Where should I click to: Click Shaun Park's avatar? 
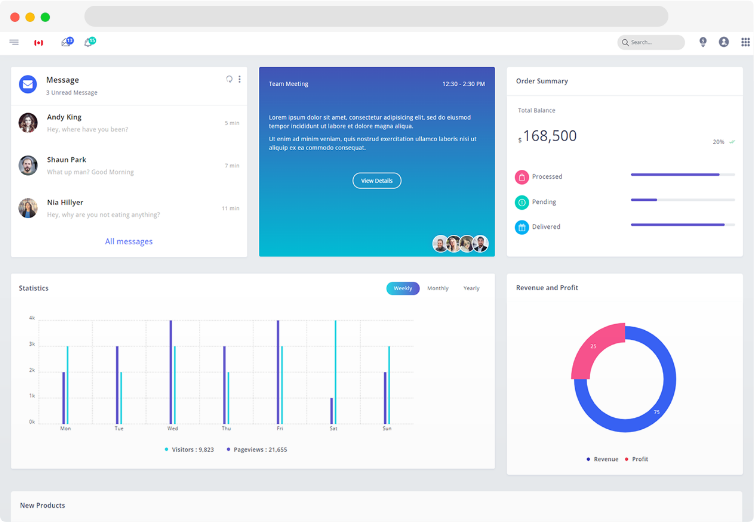coord(28,164)
